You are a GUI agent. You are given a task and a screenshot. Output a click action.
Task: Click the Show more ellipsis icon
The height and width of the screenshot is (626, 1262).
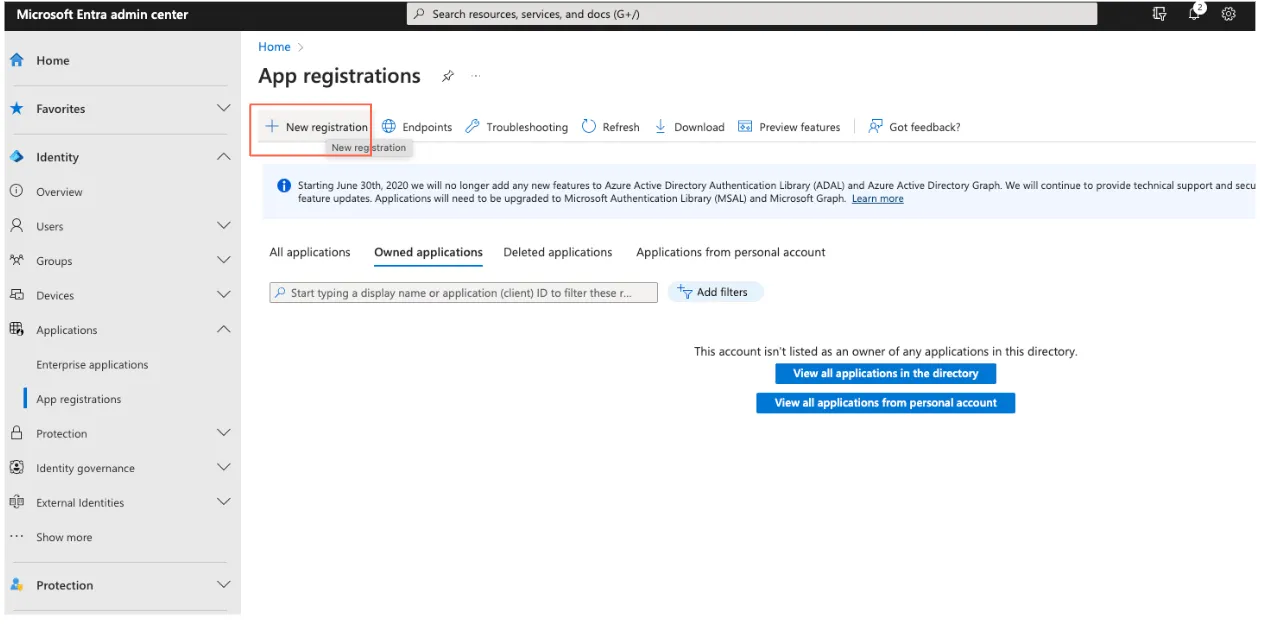coord(16,537)
